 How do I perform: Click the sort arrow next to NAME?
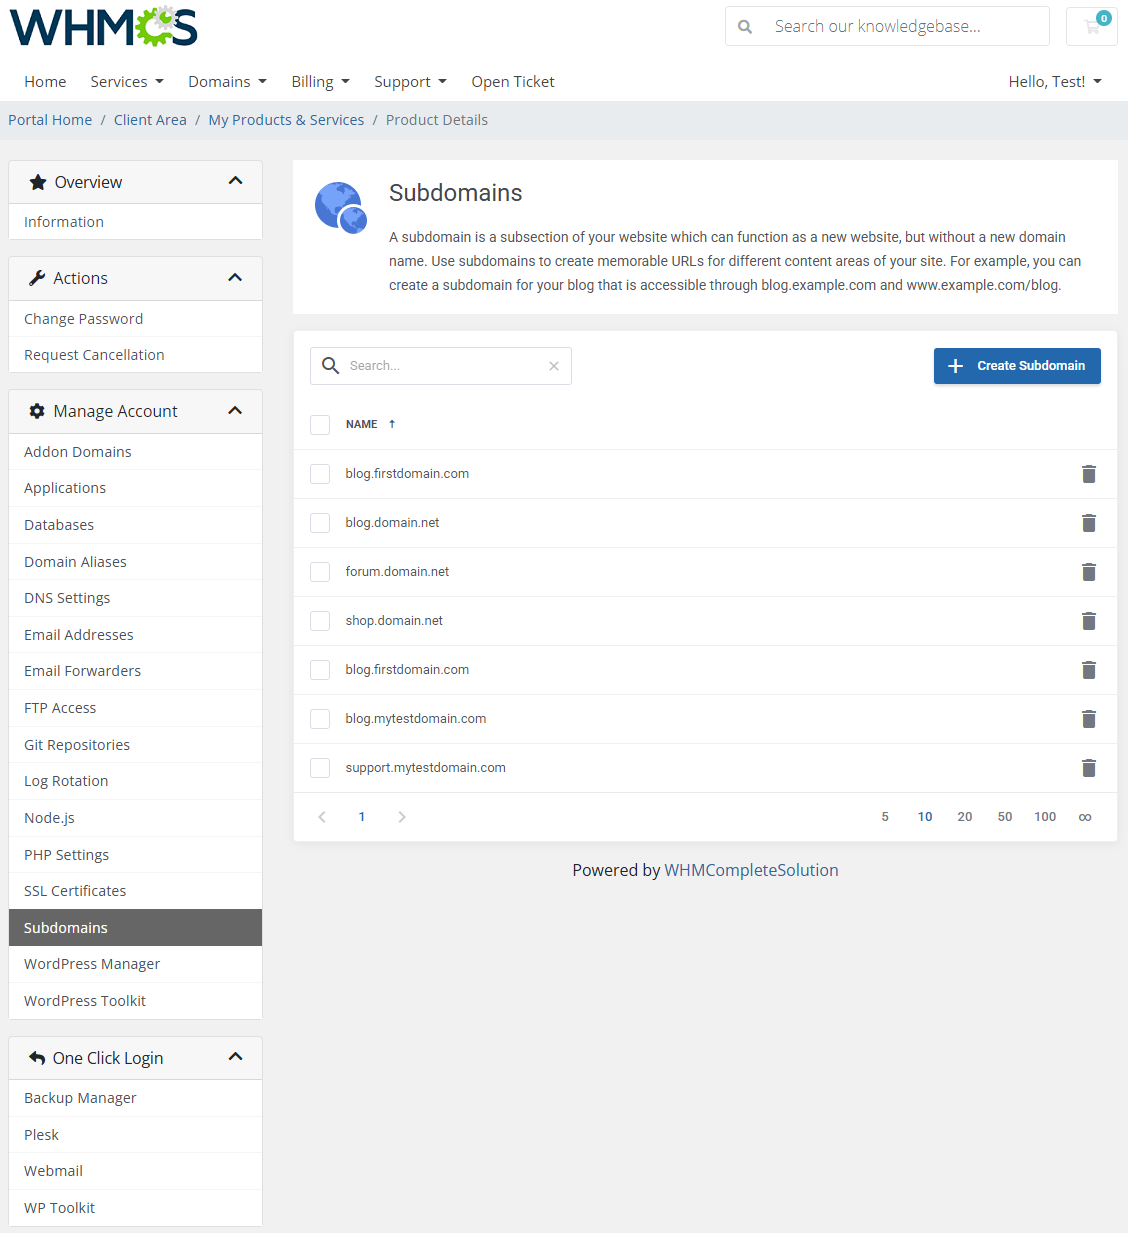tap(391, 423)
